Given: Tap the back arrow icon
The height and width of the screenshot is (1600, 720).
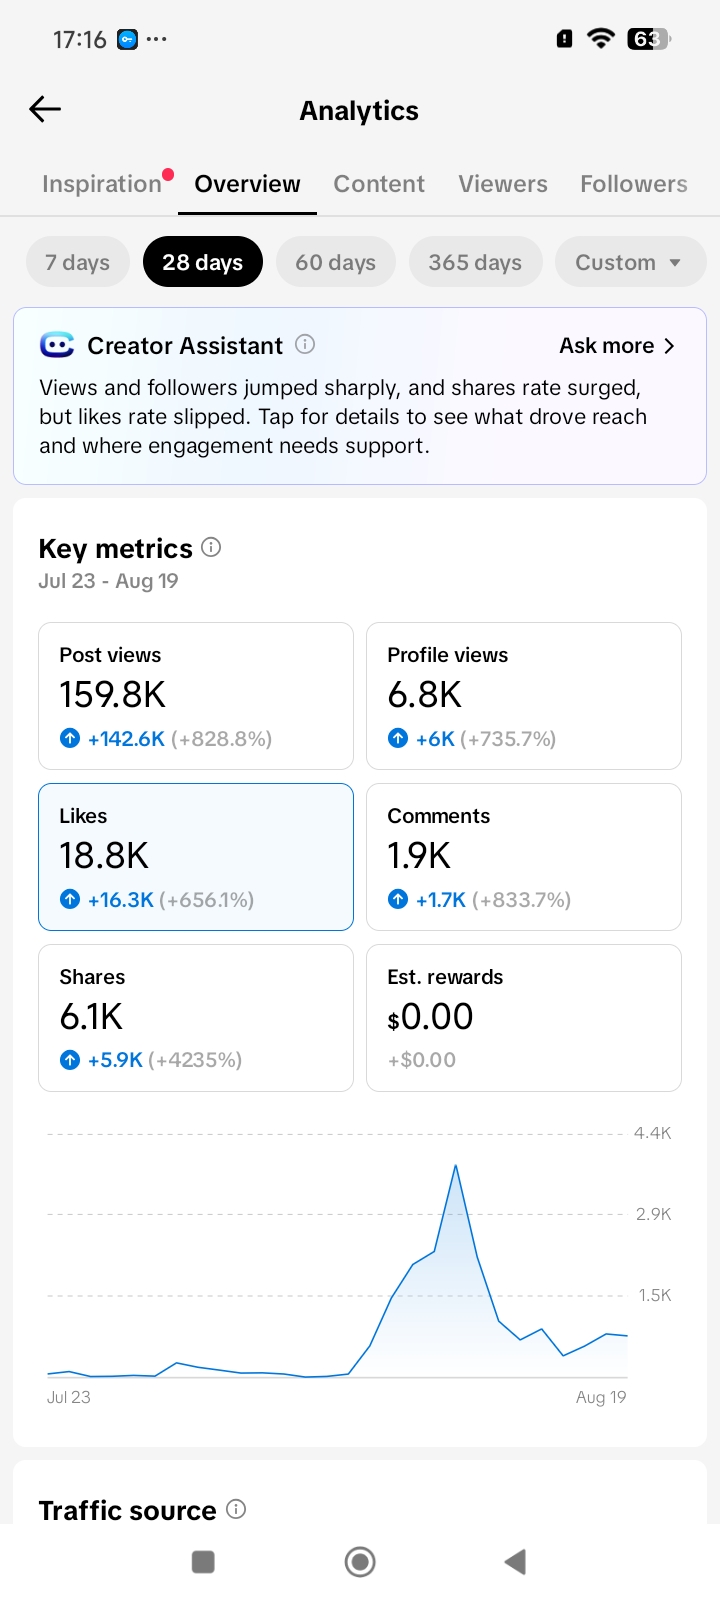Looking at the screenshot, I should point(45,109).
